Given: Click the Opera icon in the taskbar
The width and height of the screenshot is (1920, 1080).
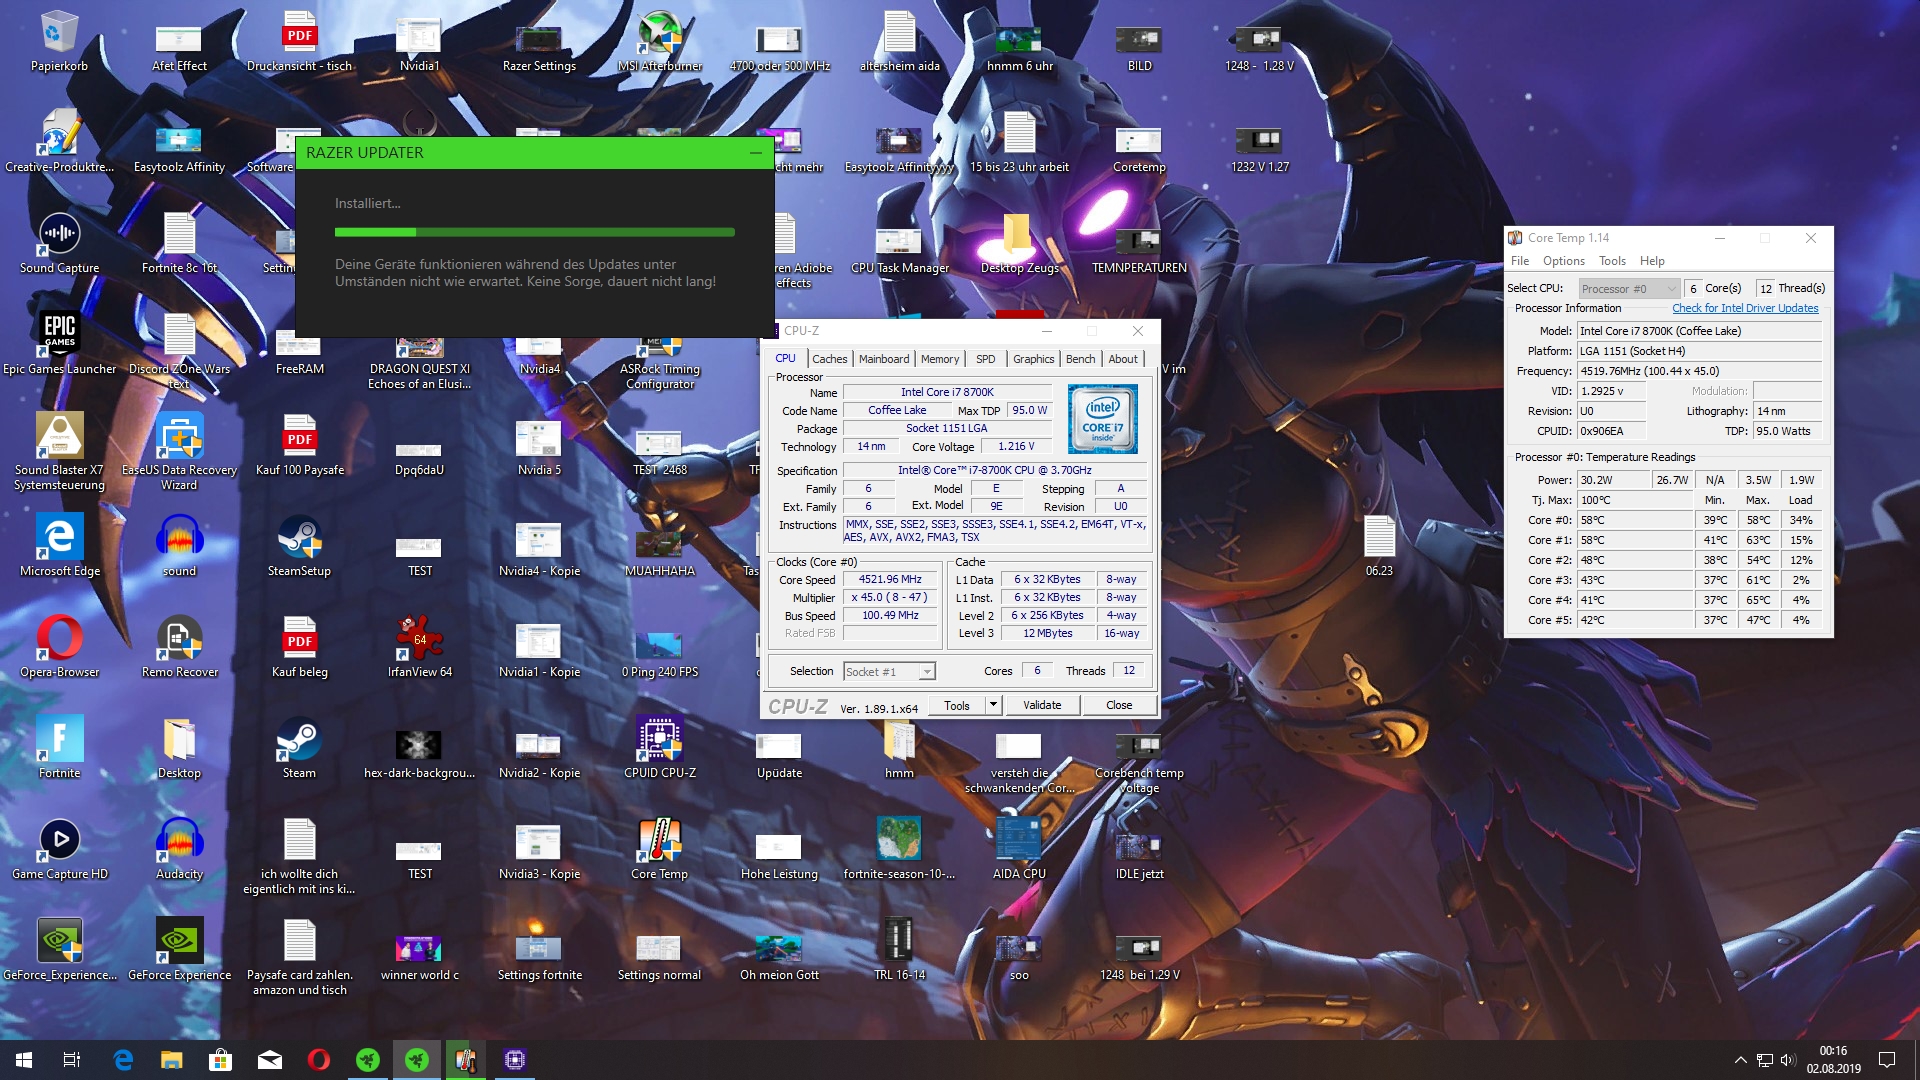Looking at the screenshot, I should [319, 1060].
